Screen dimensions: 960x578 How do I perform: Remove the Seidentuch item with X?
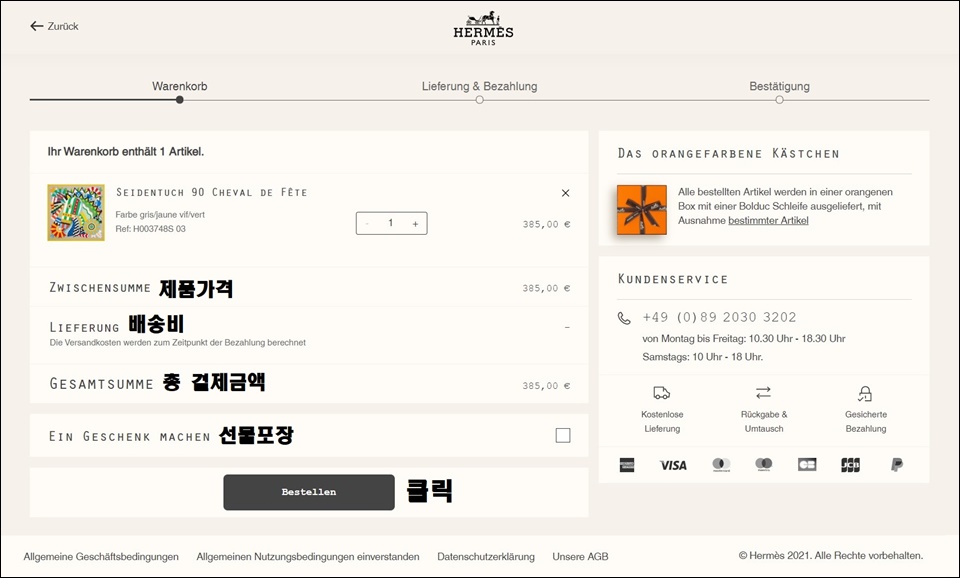pos(565,193)
